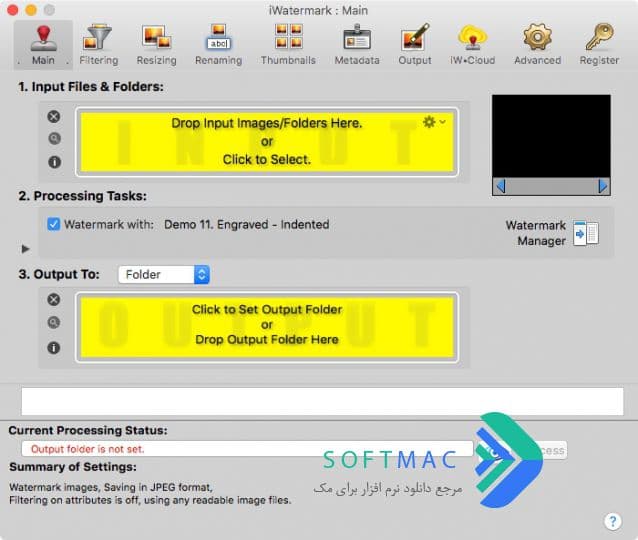
Task: Click the info icon beside the input box
Action: (x=55, y=162)
